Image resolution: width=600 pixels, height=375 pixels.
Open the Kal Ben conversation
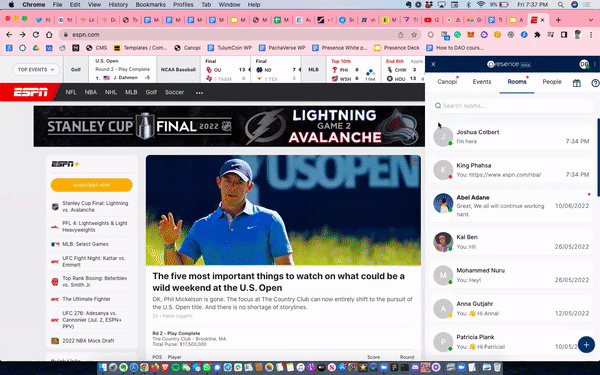(511, 241)
